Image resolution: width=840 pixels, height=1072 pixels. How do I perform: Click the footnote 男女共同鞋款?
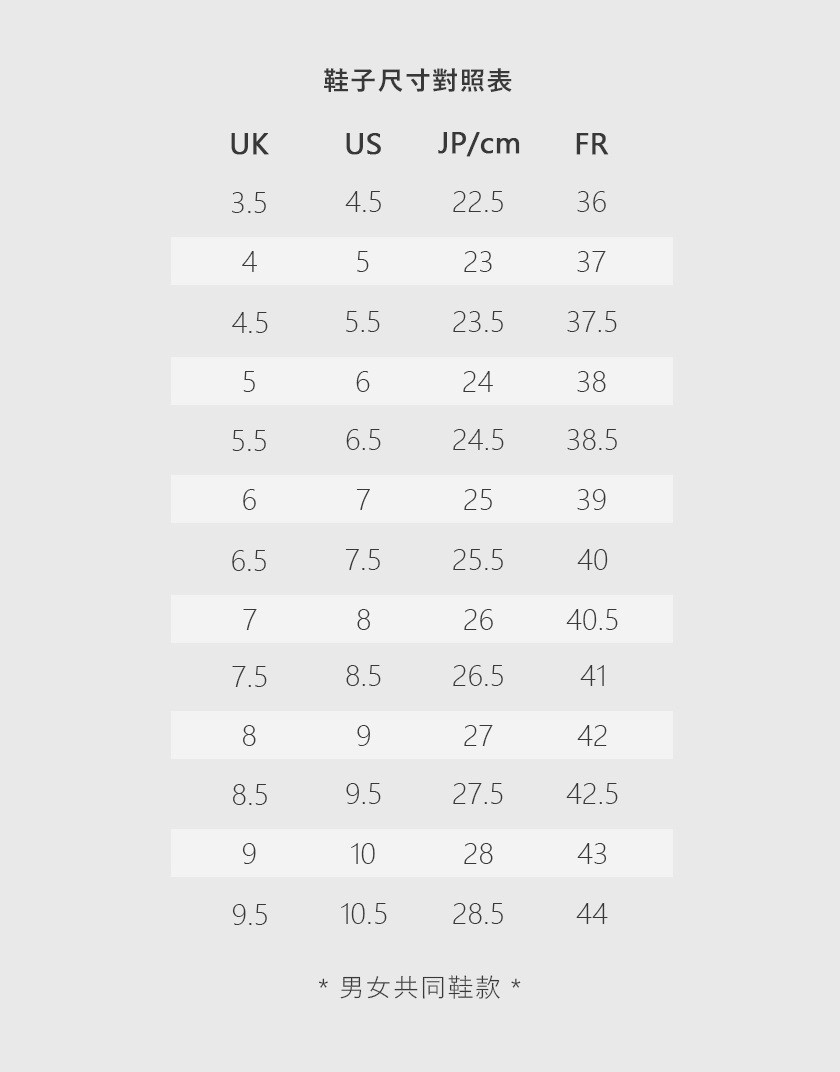tap(420, 988)
